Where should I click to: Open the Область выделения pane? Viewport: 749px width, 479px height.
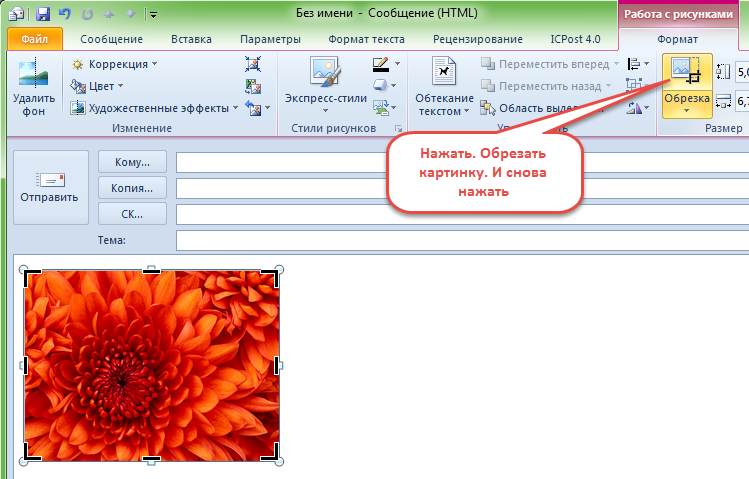coord(542,108)
